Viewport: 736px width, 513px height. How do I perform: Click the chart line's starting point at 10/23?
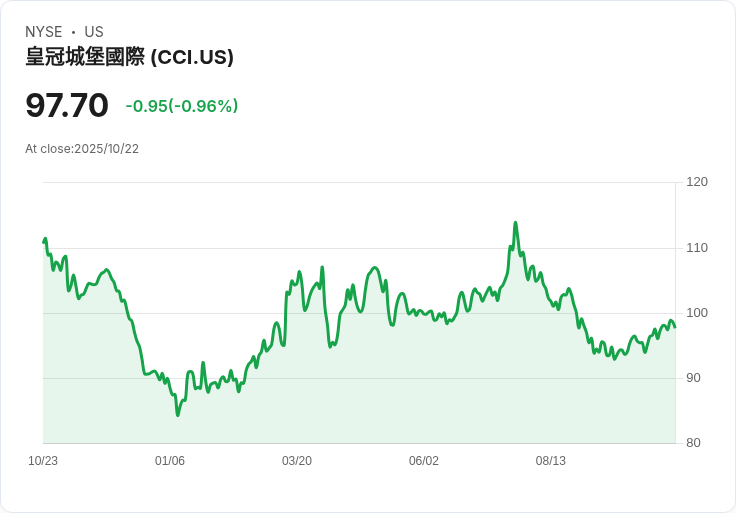click(x=44, y=242)
